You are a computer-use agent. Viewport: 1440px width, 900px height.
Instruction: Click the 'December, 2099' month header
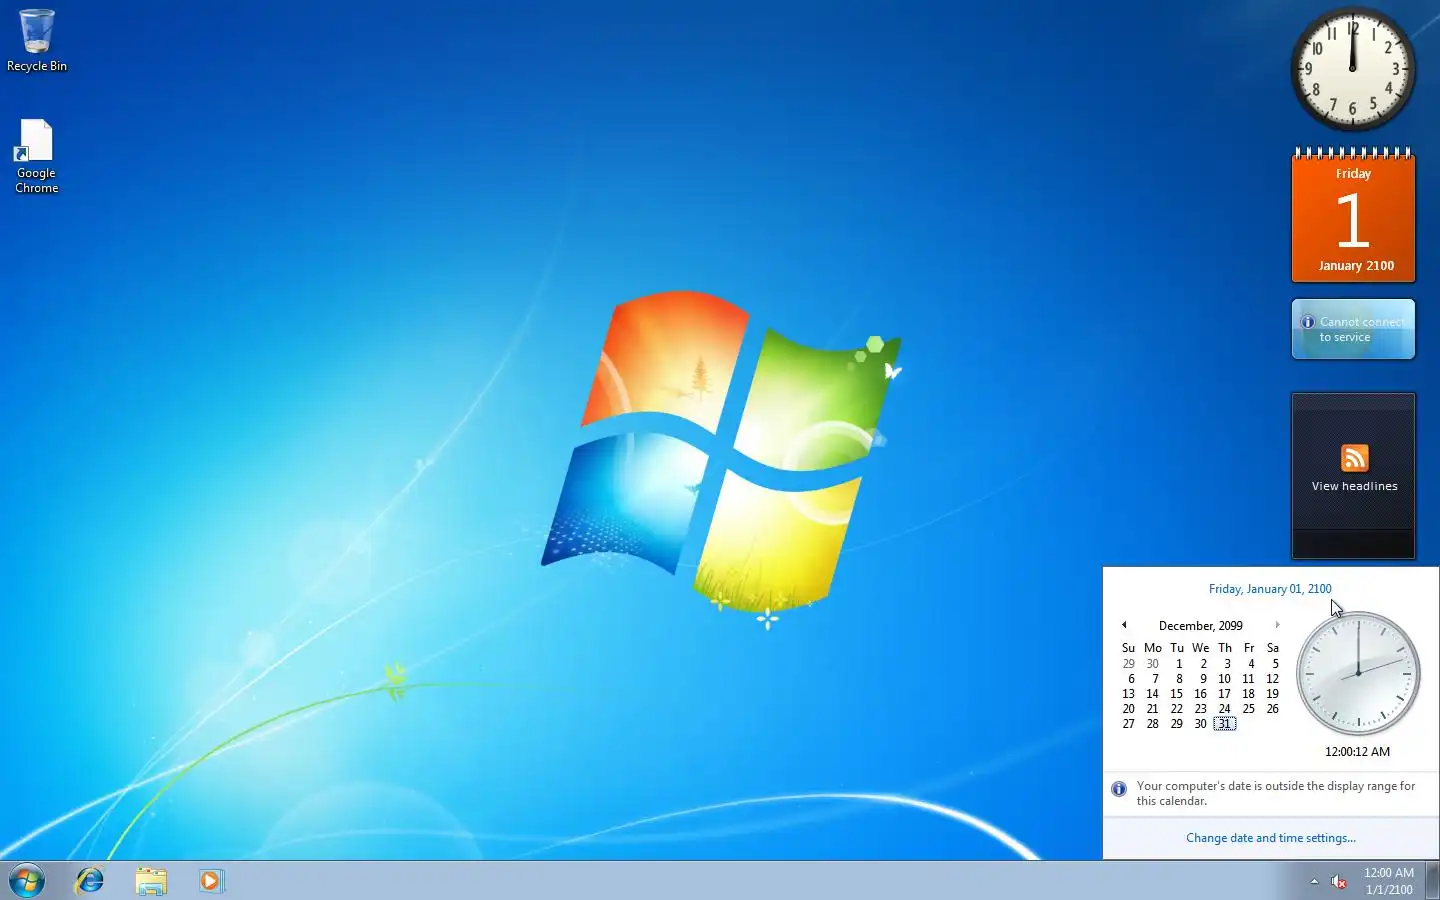coord(1200,626)
